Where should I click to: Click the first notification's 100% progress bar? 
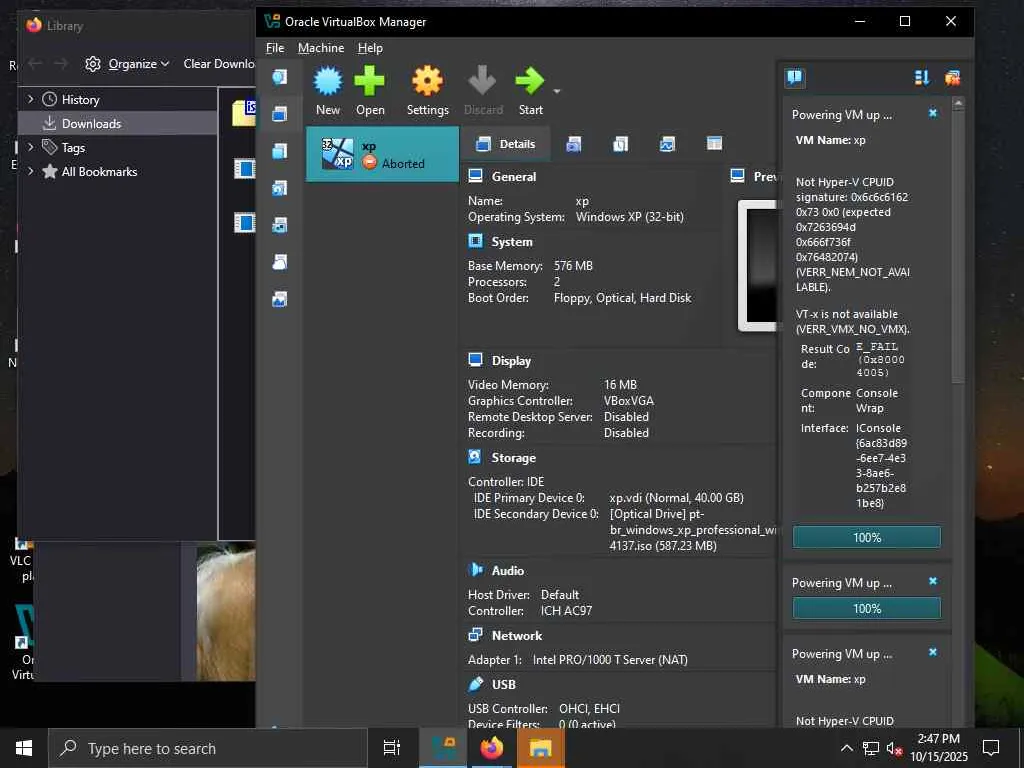click(x=867, y=537)
